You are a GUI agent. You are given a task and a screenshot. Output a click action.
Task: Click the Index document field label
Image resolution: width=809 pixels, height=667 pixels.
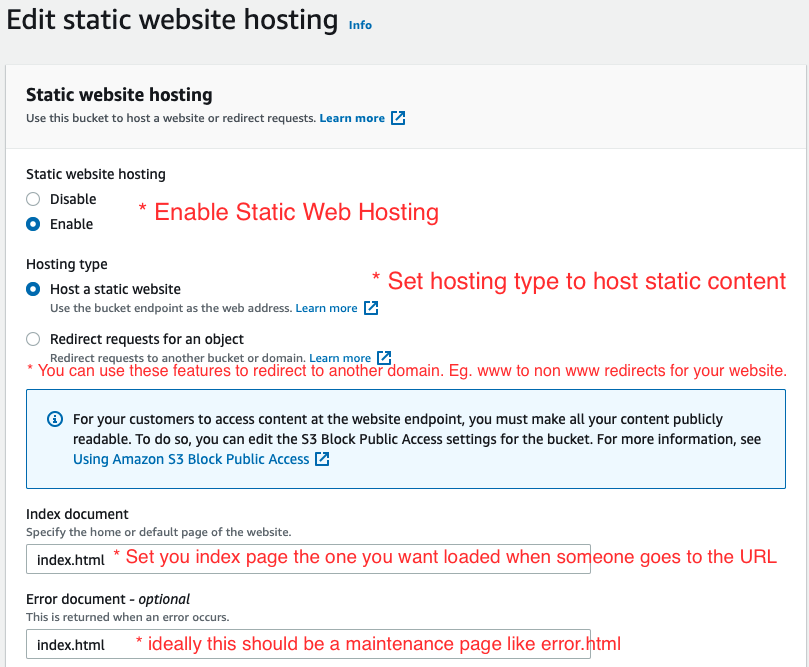pyautogui.click(x=77, y=514)
